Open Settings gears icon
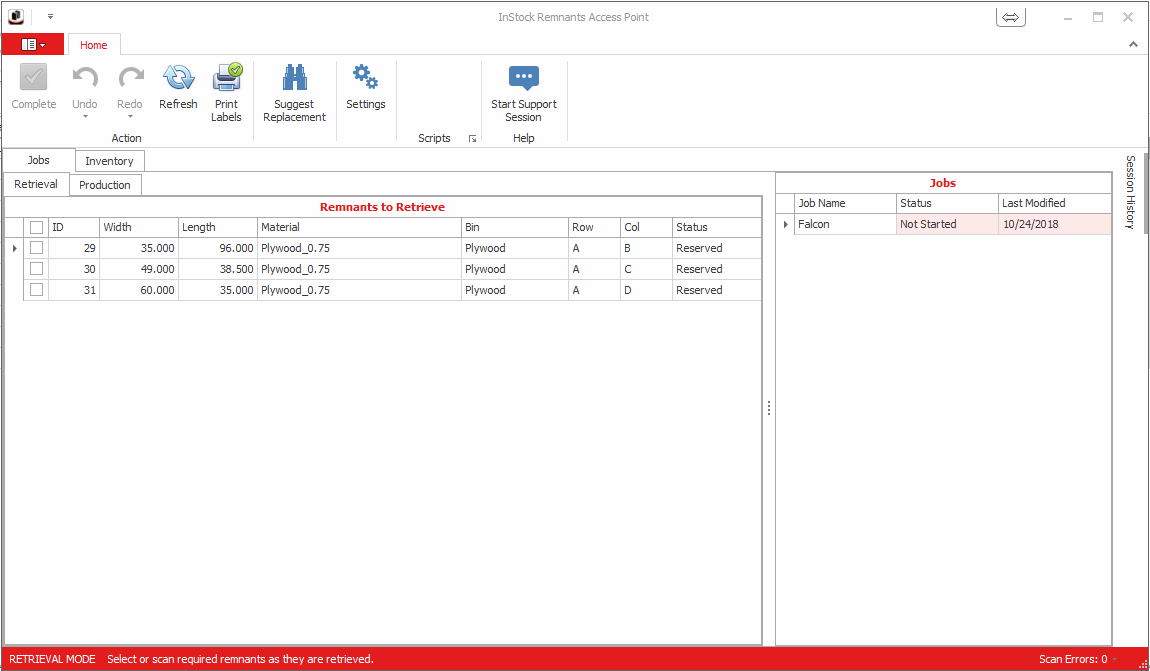This screenshot has height=671, width=1150. coord(365,78)
